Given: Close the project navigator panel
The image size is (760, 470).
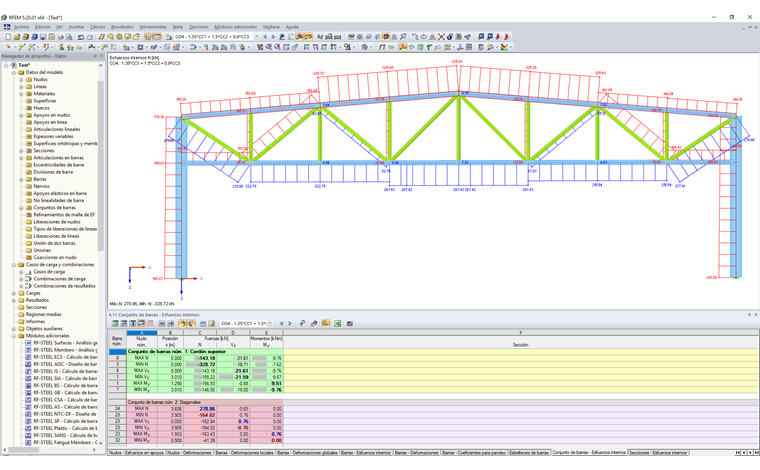Looking at the screenshot, I should 101,56.
